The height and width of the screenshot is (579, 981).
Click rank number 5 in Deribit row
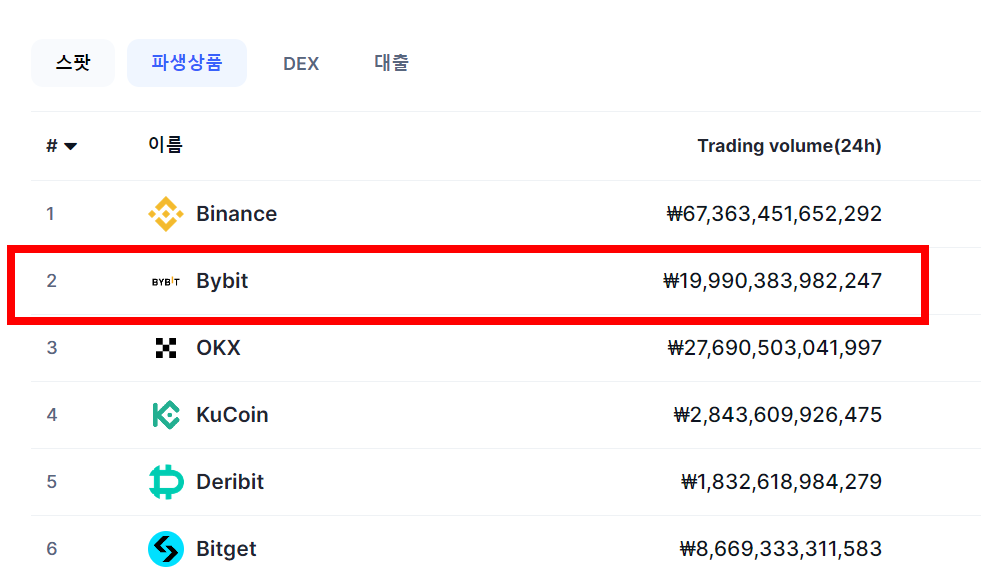[52, 482]
